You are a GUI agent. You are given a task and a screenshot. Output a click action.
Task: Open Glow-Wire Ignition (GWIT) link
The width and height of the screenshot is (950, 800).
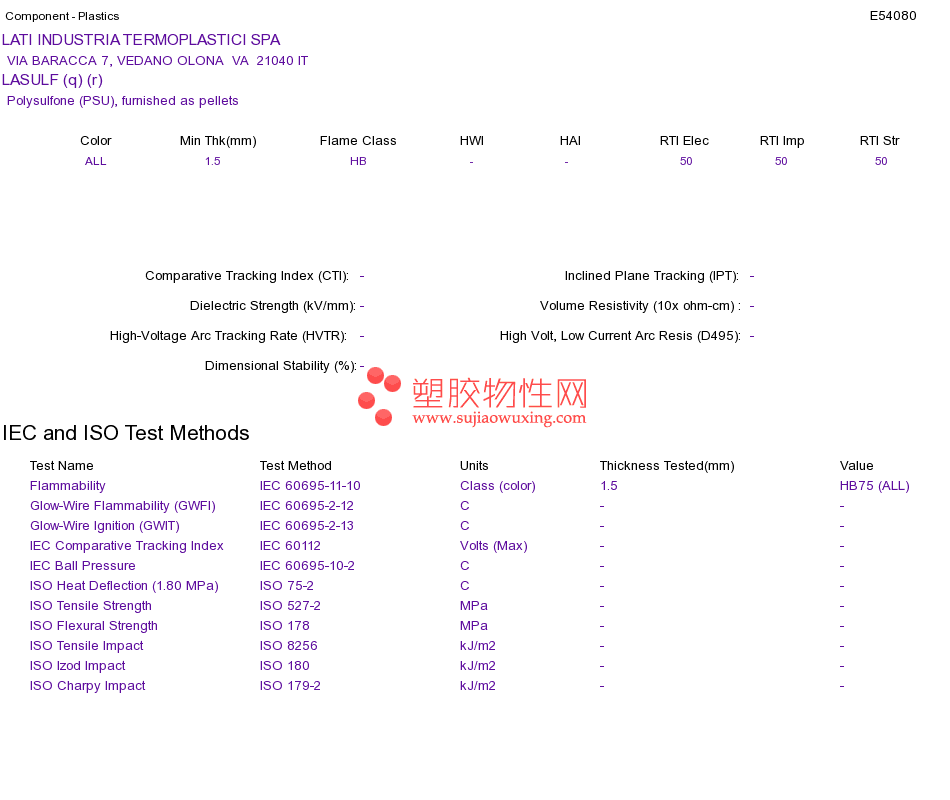(x=105, y=526)
